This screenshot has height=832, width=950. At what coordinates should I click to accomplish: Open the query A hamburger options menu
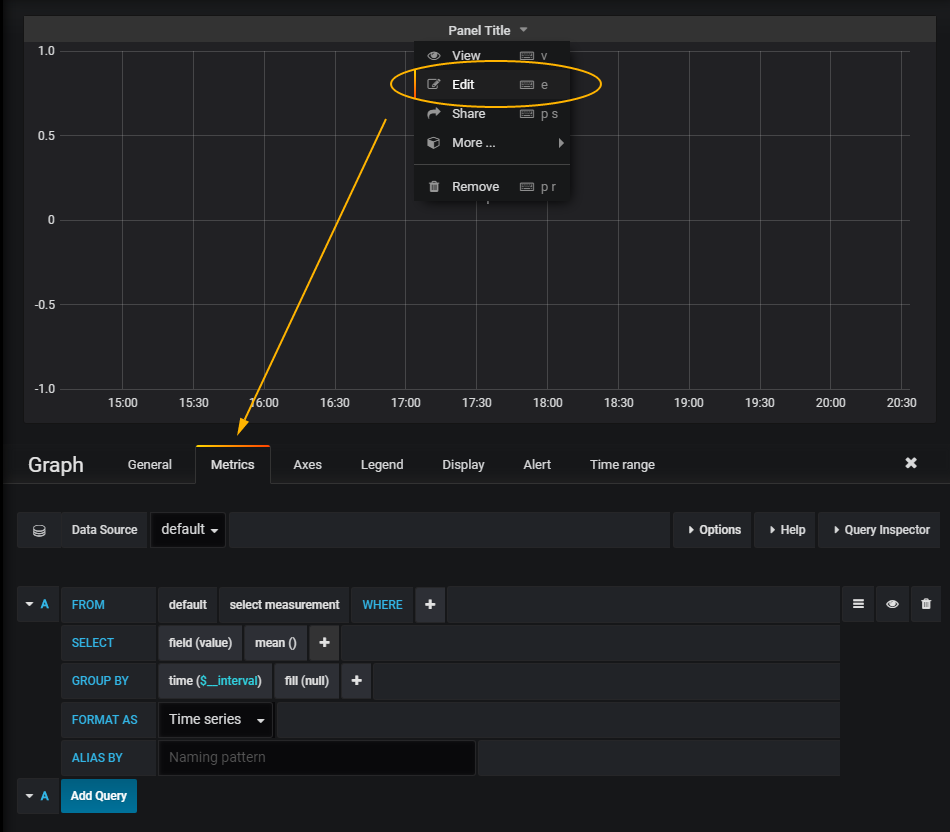[858, 604]
